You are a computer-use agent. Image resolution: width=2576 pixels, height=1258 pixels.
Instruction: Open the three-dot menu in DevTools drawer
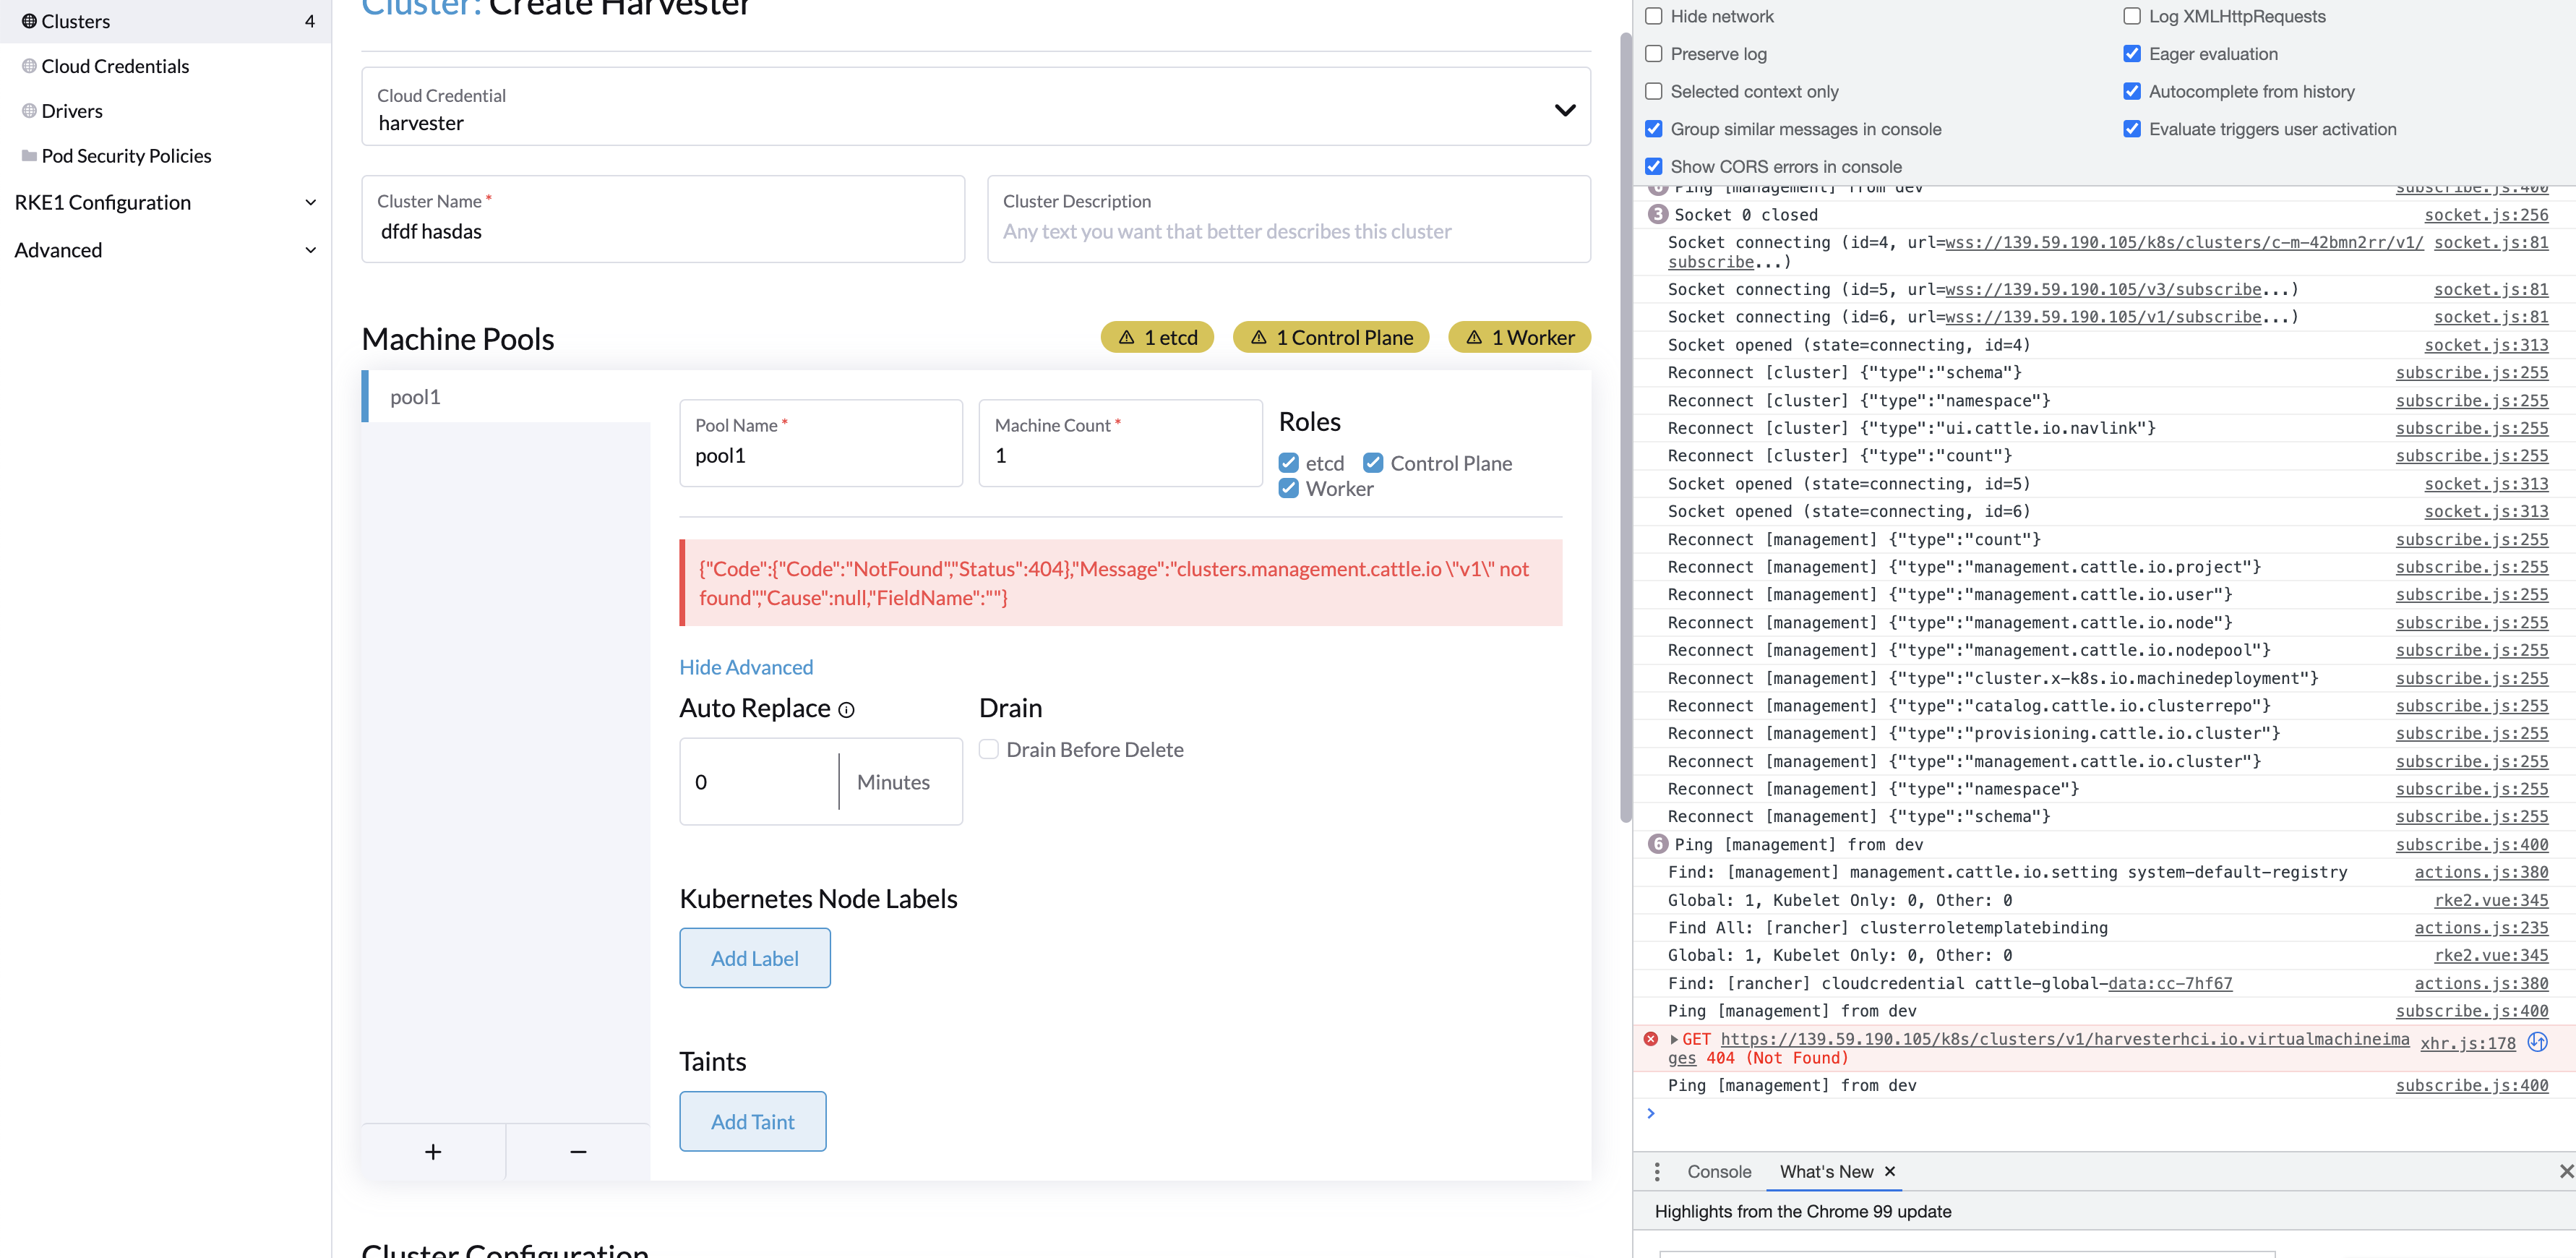(x=1658, y=1171)
